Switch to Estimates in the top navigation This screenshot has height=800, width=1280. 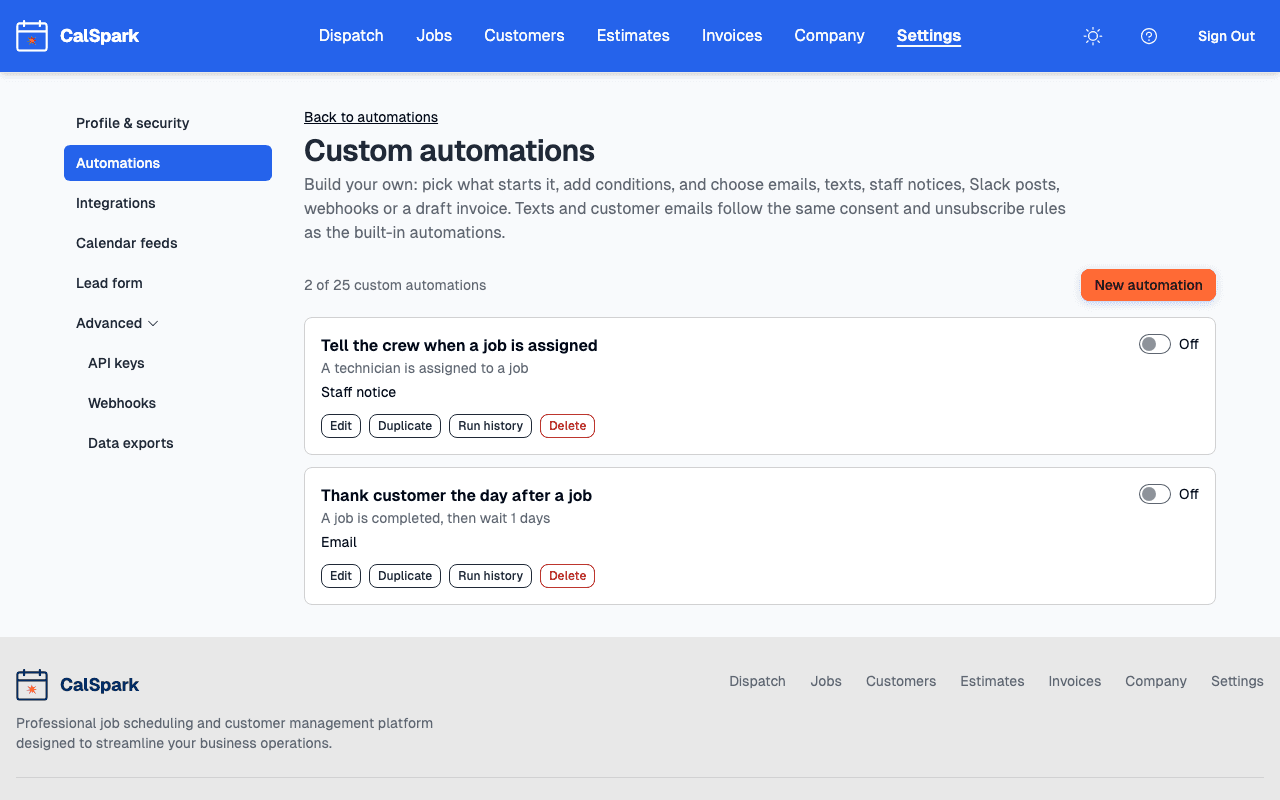coord(633,36)
